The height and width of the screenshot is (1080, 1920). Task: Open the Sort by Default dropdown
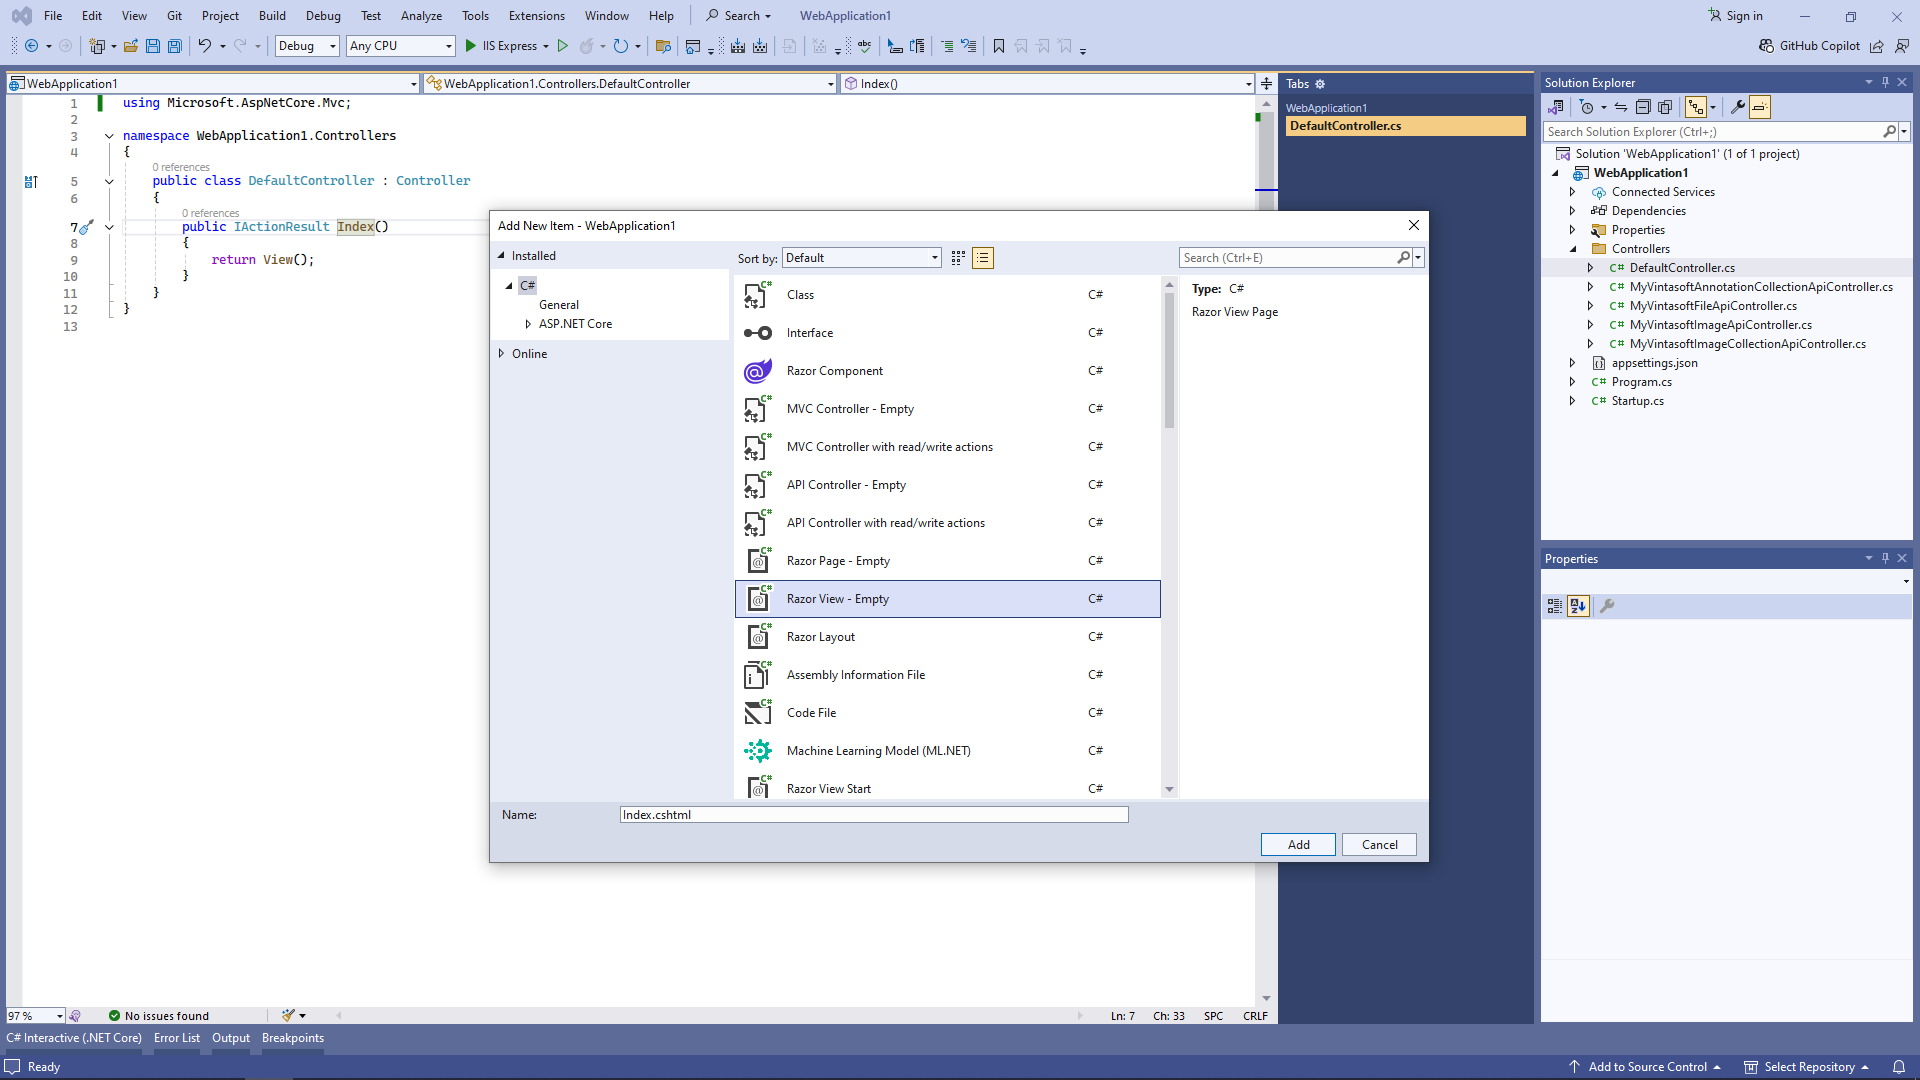[861, 258]
